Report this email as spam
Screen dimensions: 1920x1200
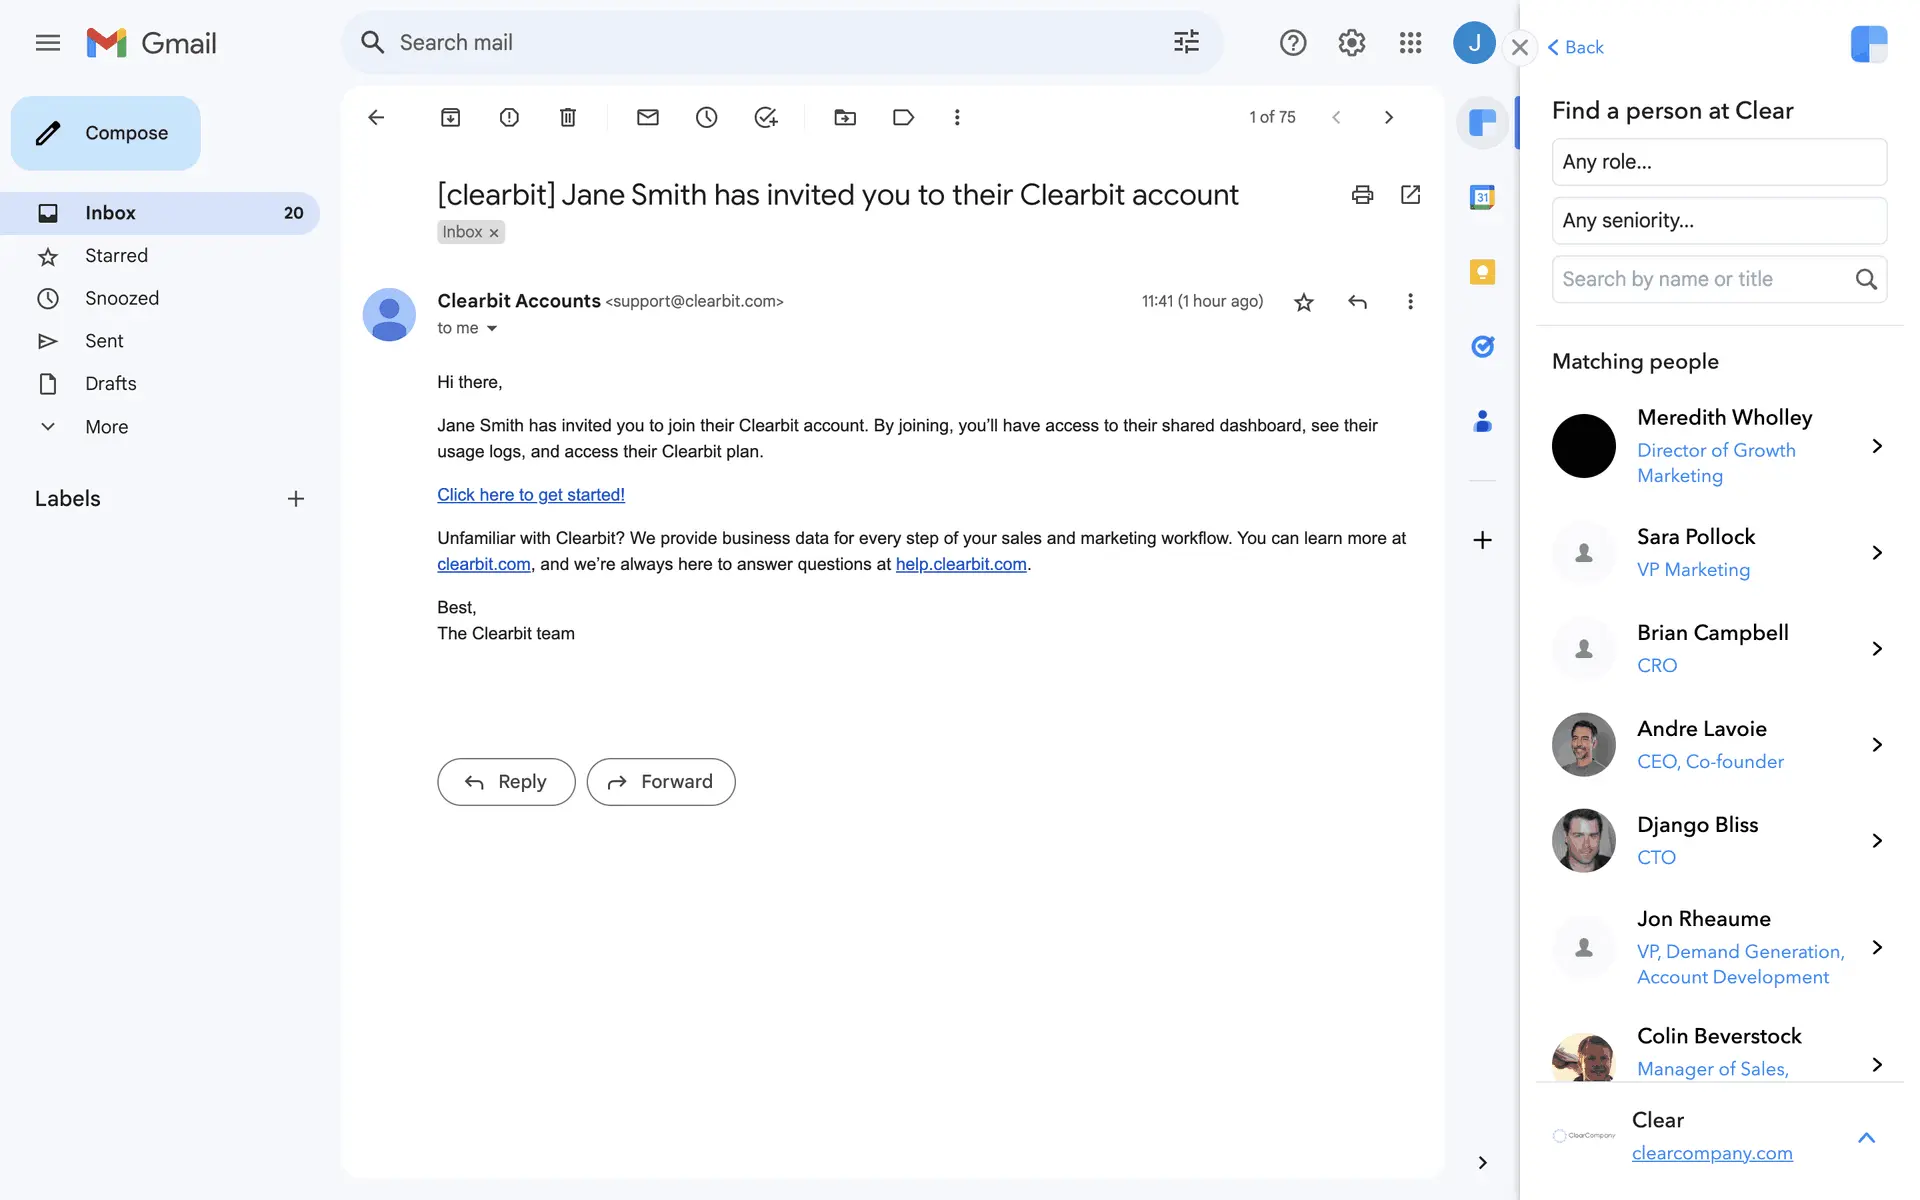click(x=509, y=118)
